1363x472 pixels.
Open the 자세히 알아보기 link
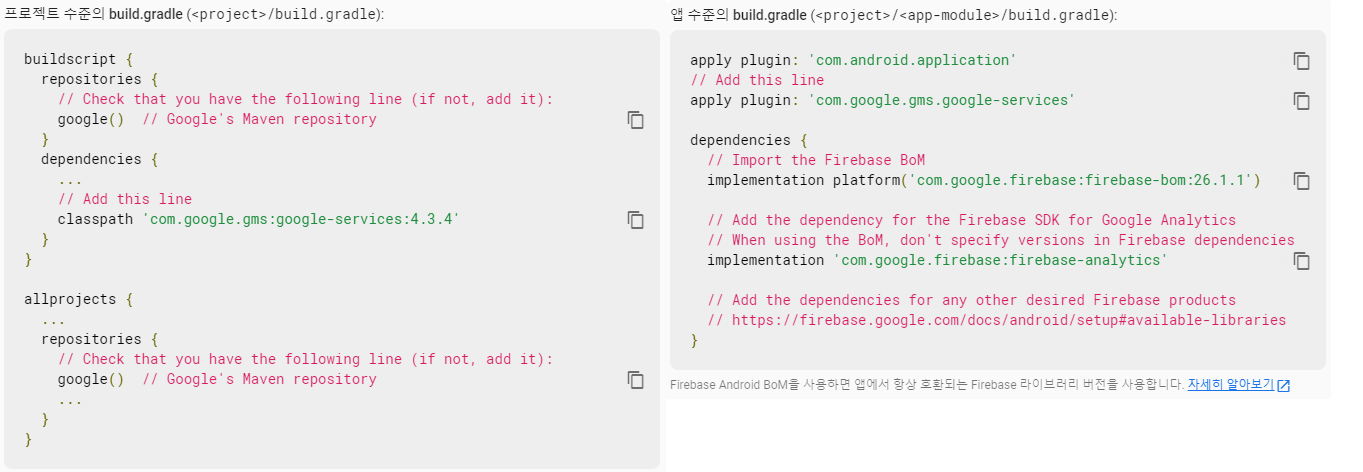[1230, 384]
